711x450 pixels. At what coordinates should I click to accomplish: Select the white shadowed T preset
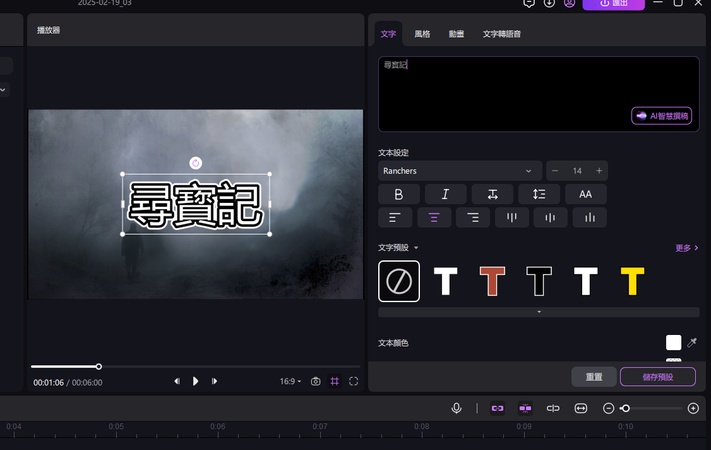click(x=586, y=281)
